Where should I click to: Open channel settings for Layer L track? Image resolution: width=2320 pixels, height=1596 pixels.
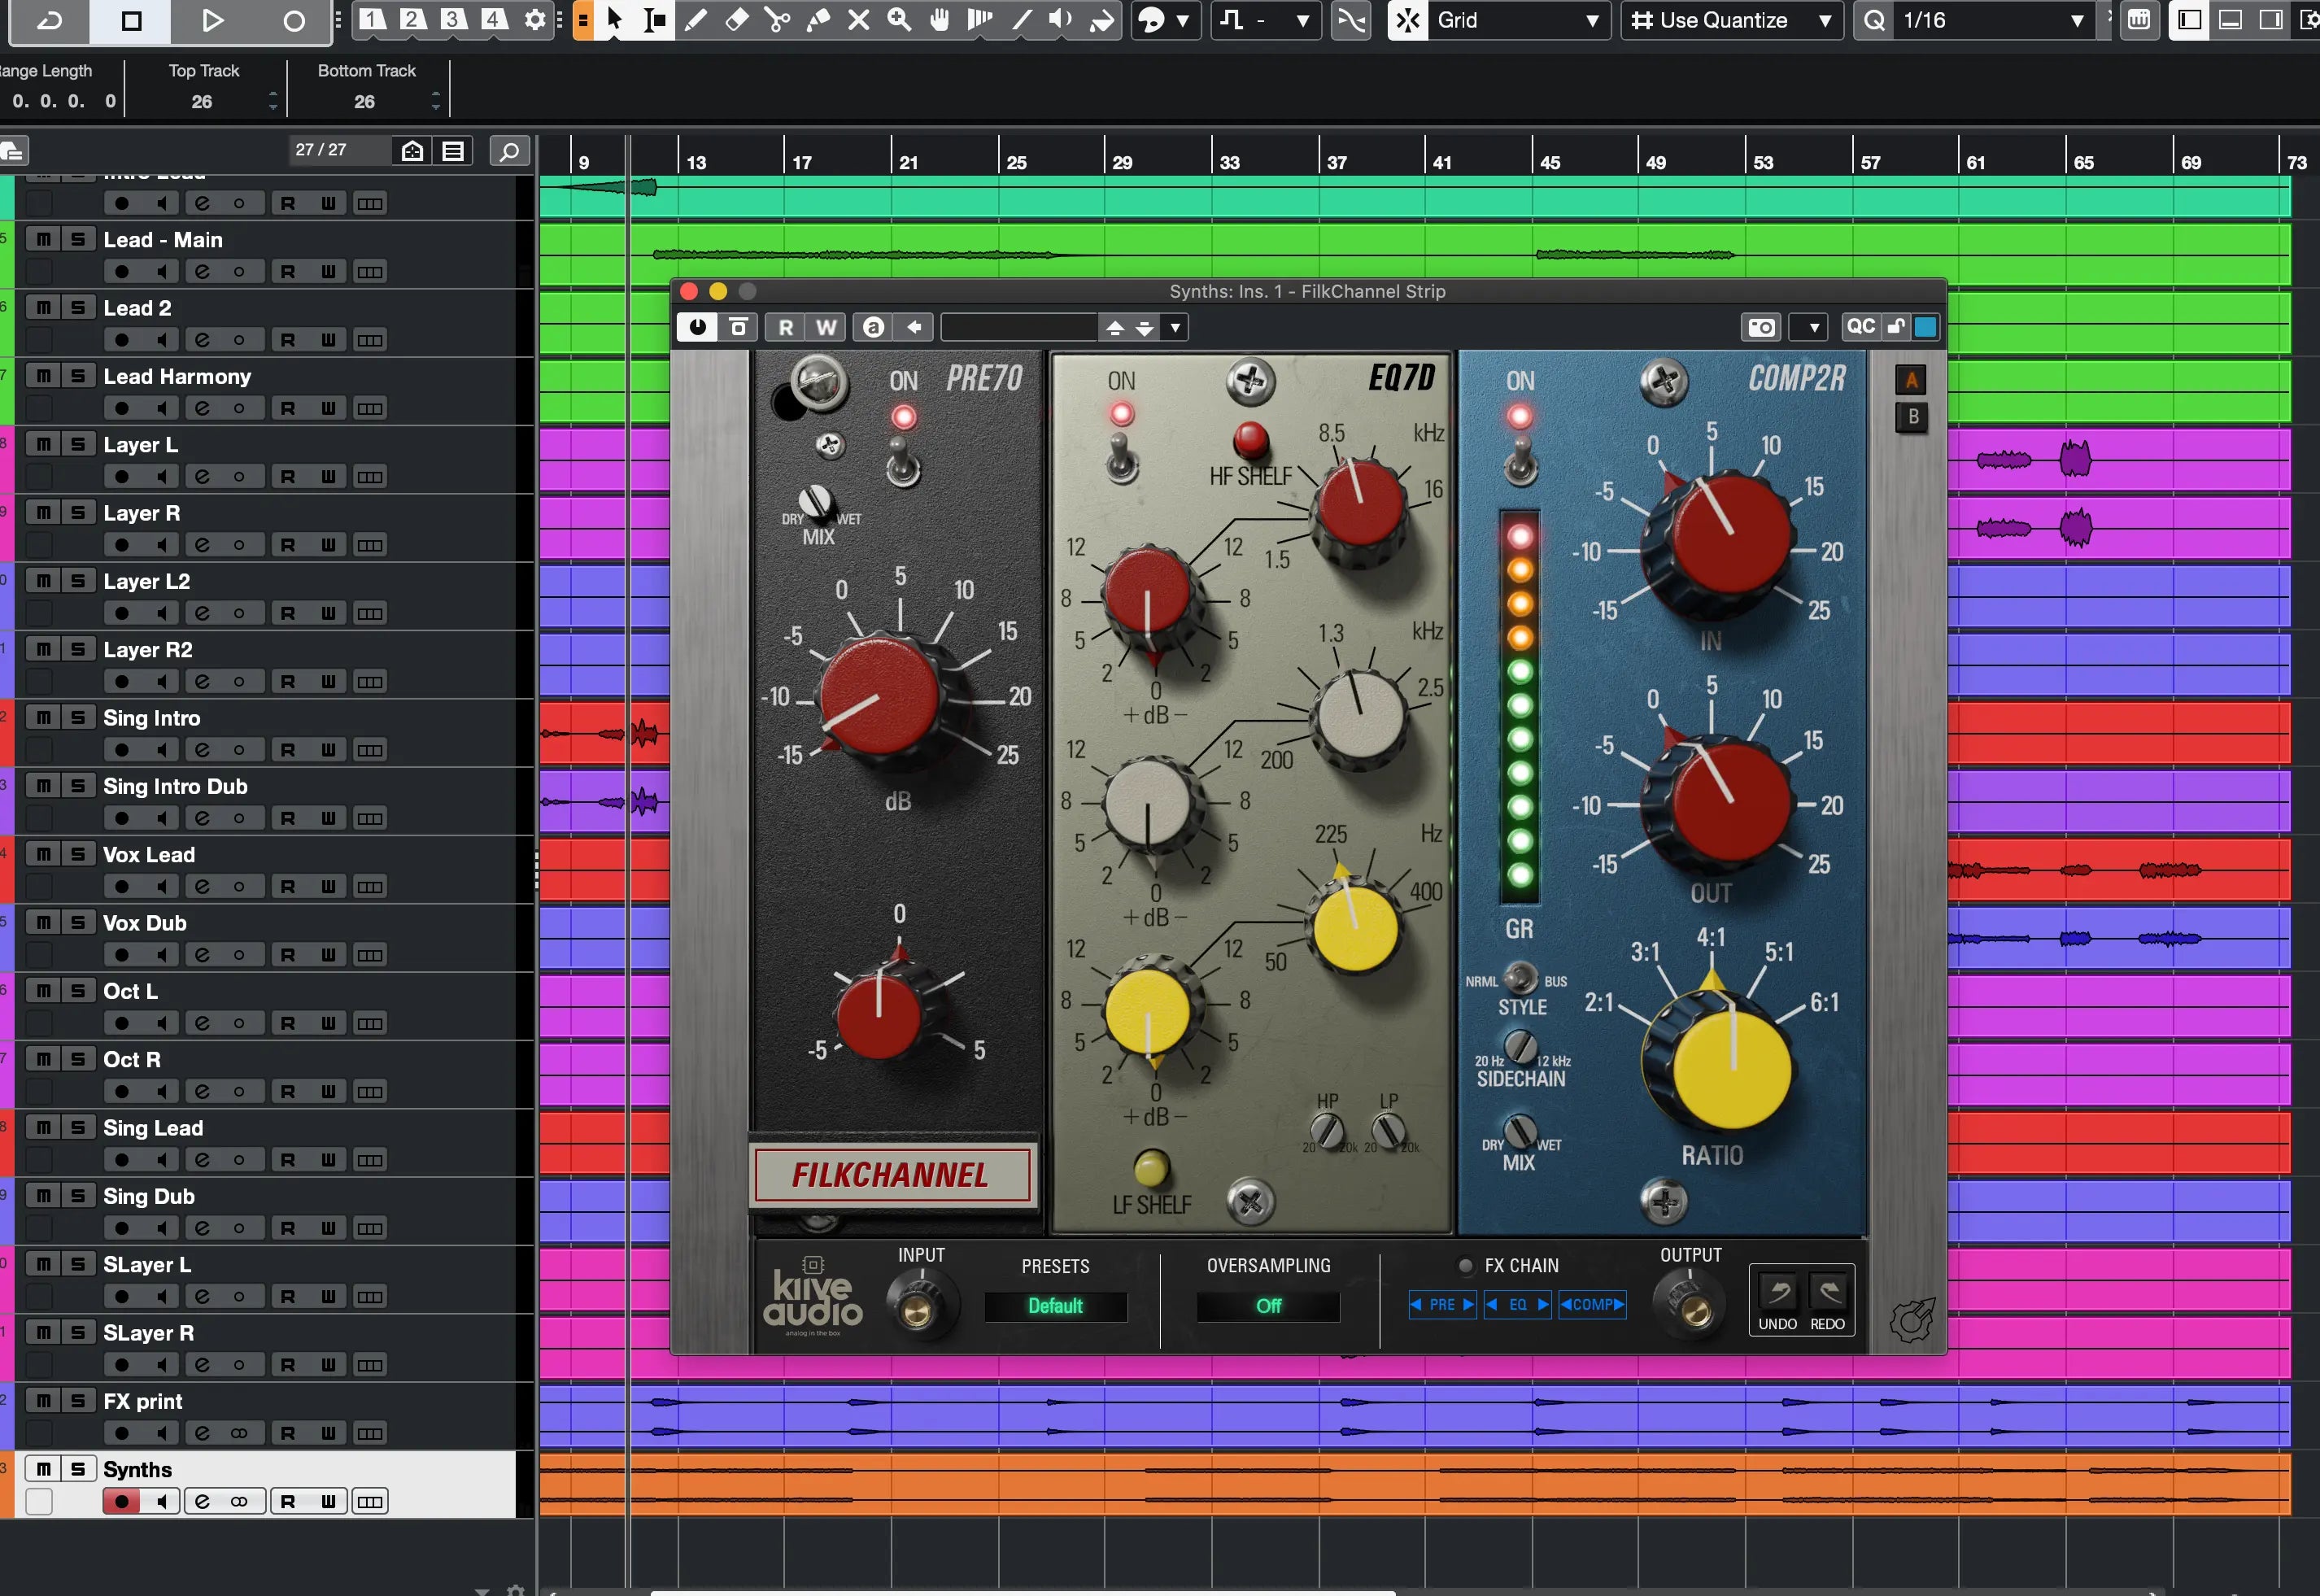point(202,476)
